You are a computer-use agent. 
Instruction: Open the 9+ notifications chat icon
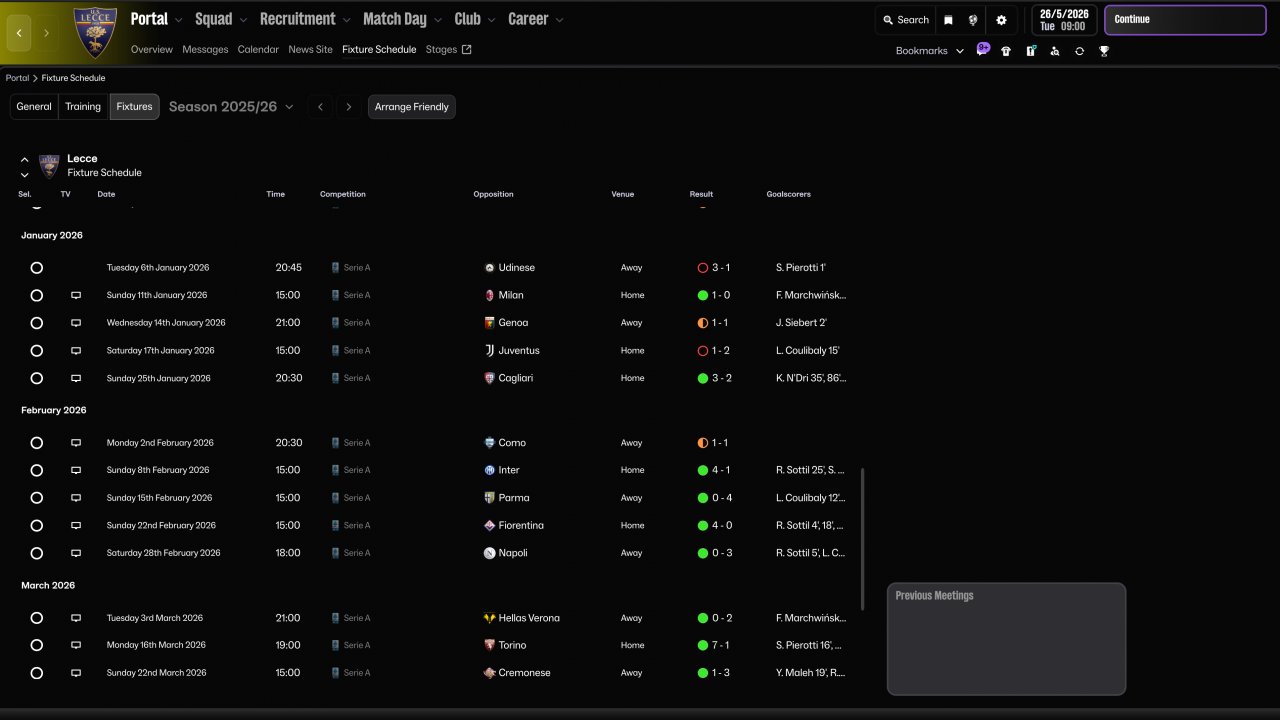pyautogui.click(x=983, y=49)
